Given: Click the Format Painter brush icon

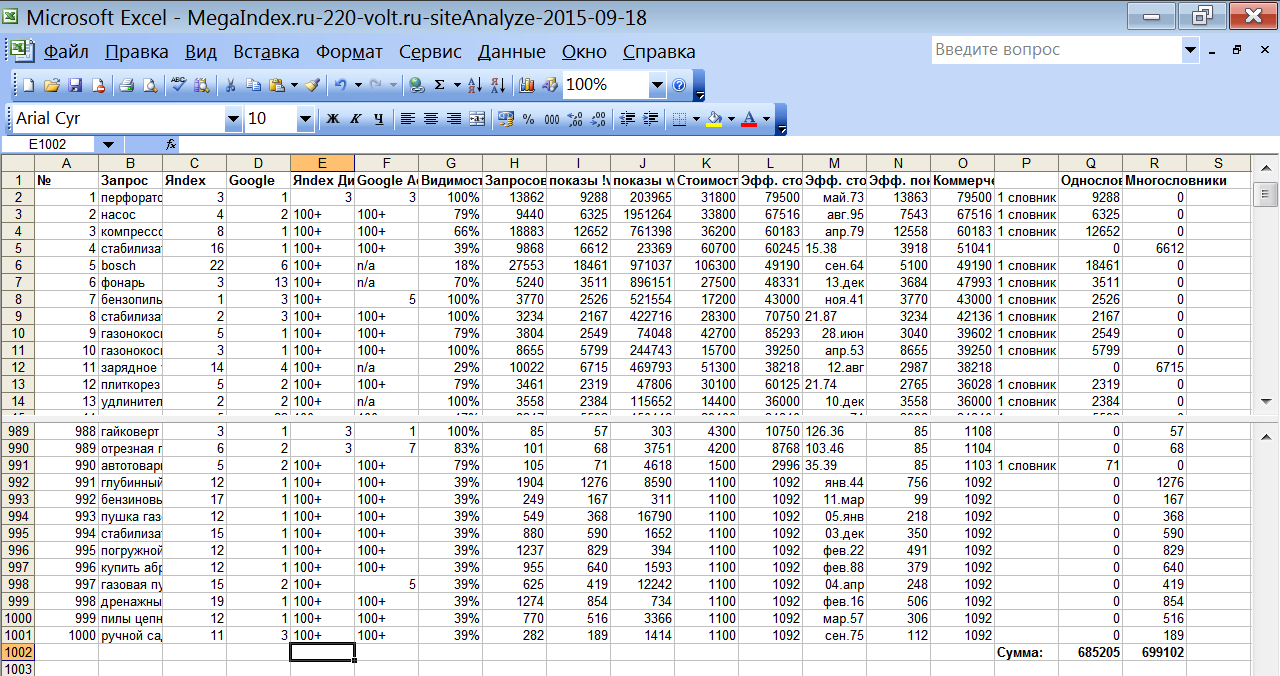Looking at the screenshot, I should click(x=312, y=86).
